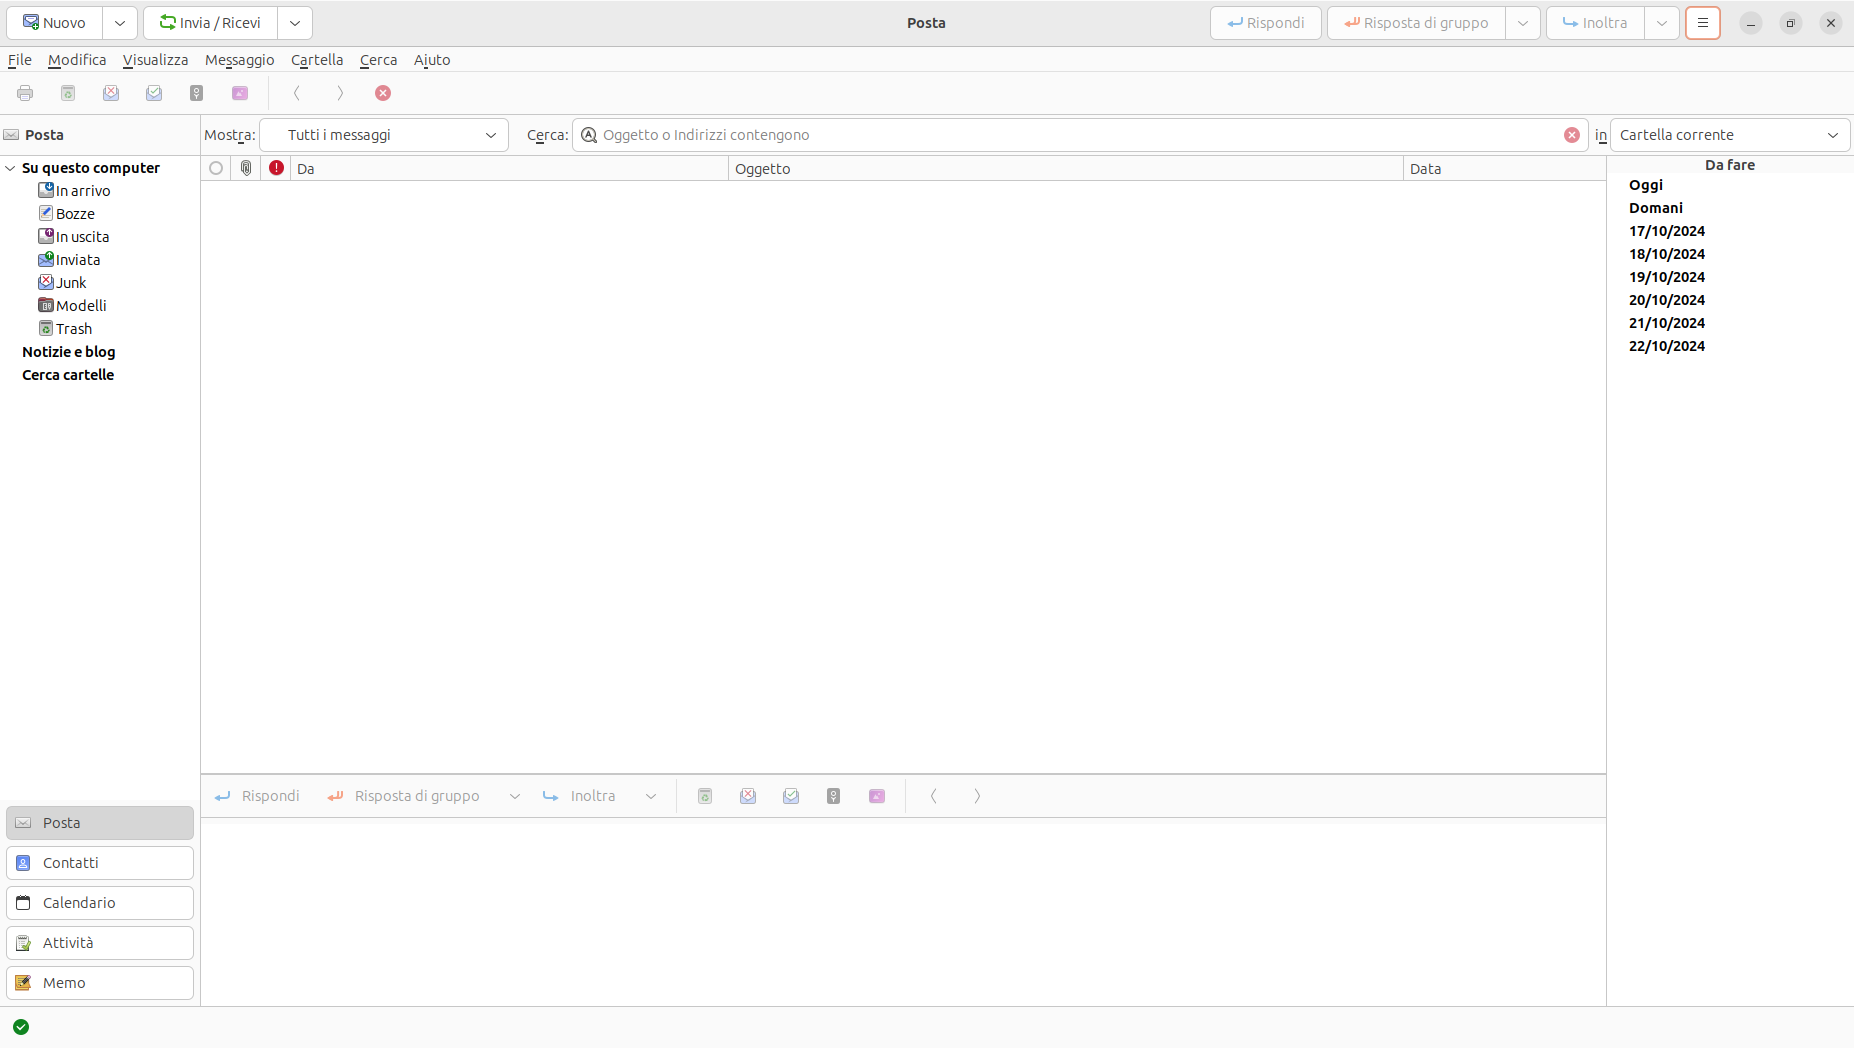Click the load images icon in the top toolbar
This screenshot has height=1048, width=1854.
click(x=240, y=93)
